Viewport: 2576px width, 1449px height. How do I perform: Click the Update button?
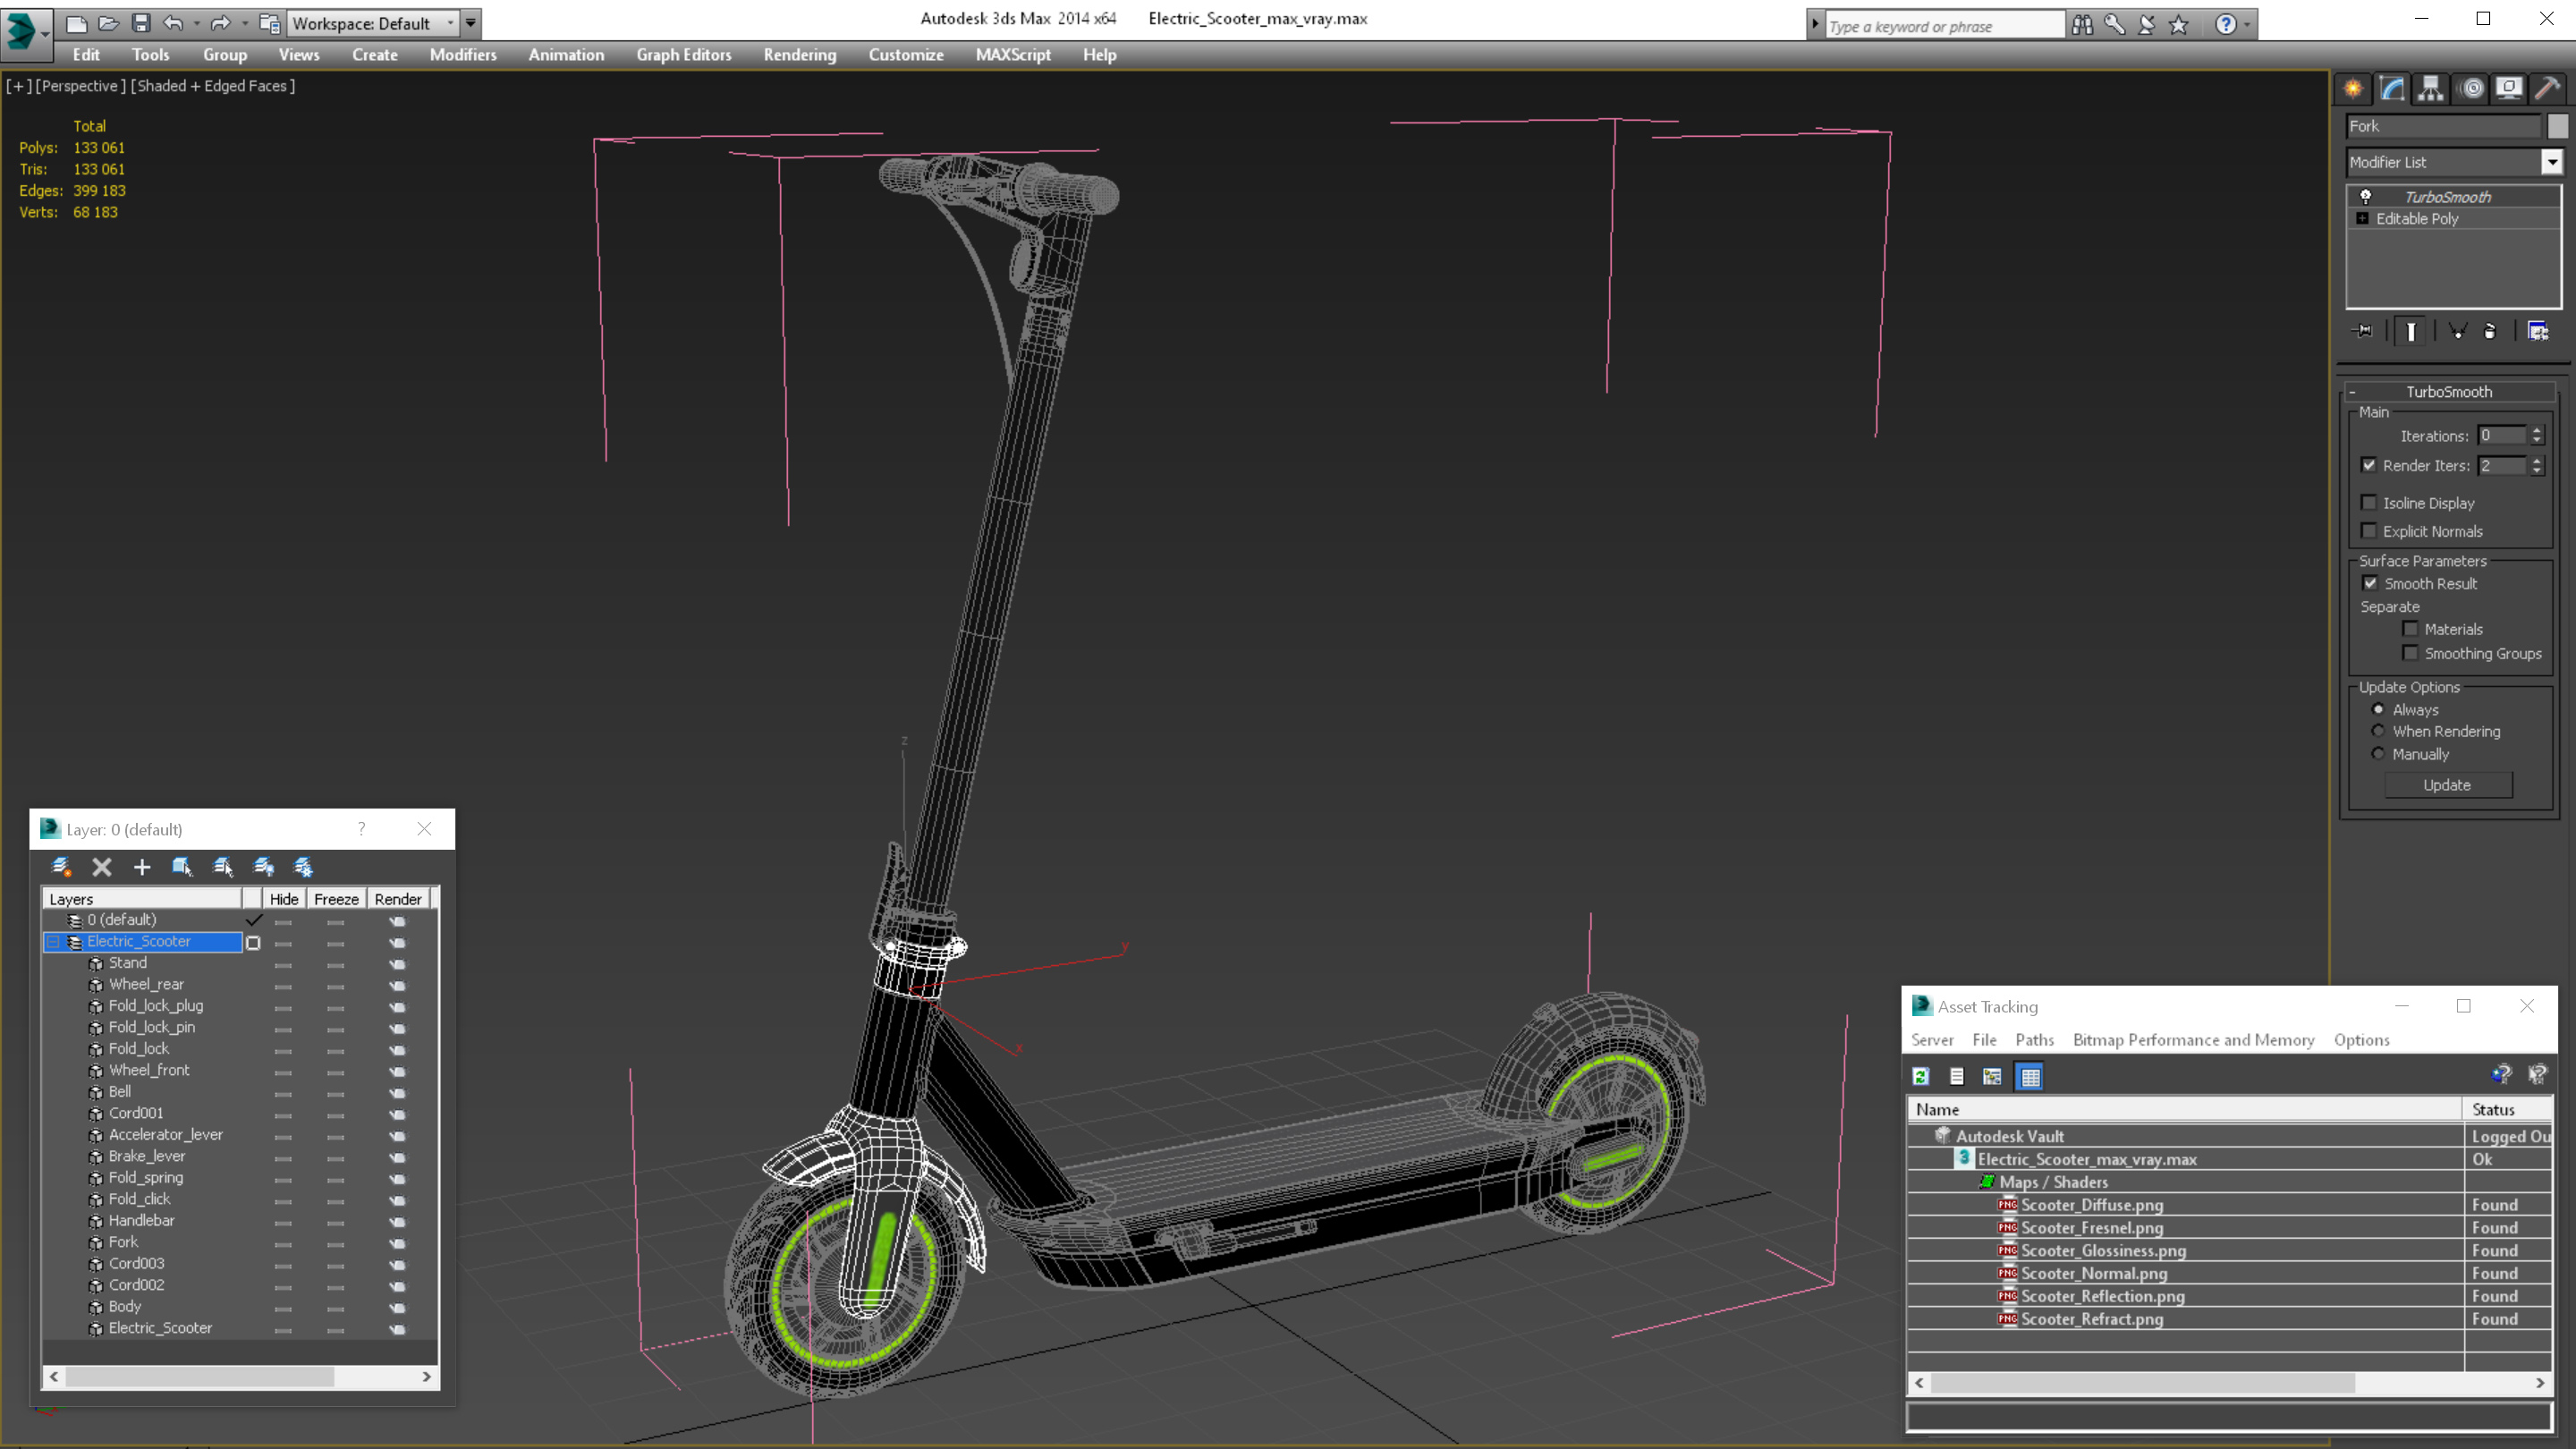[2447, 785]
